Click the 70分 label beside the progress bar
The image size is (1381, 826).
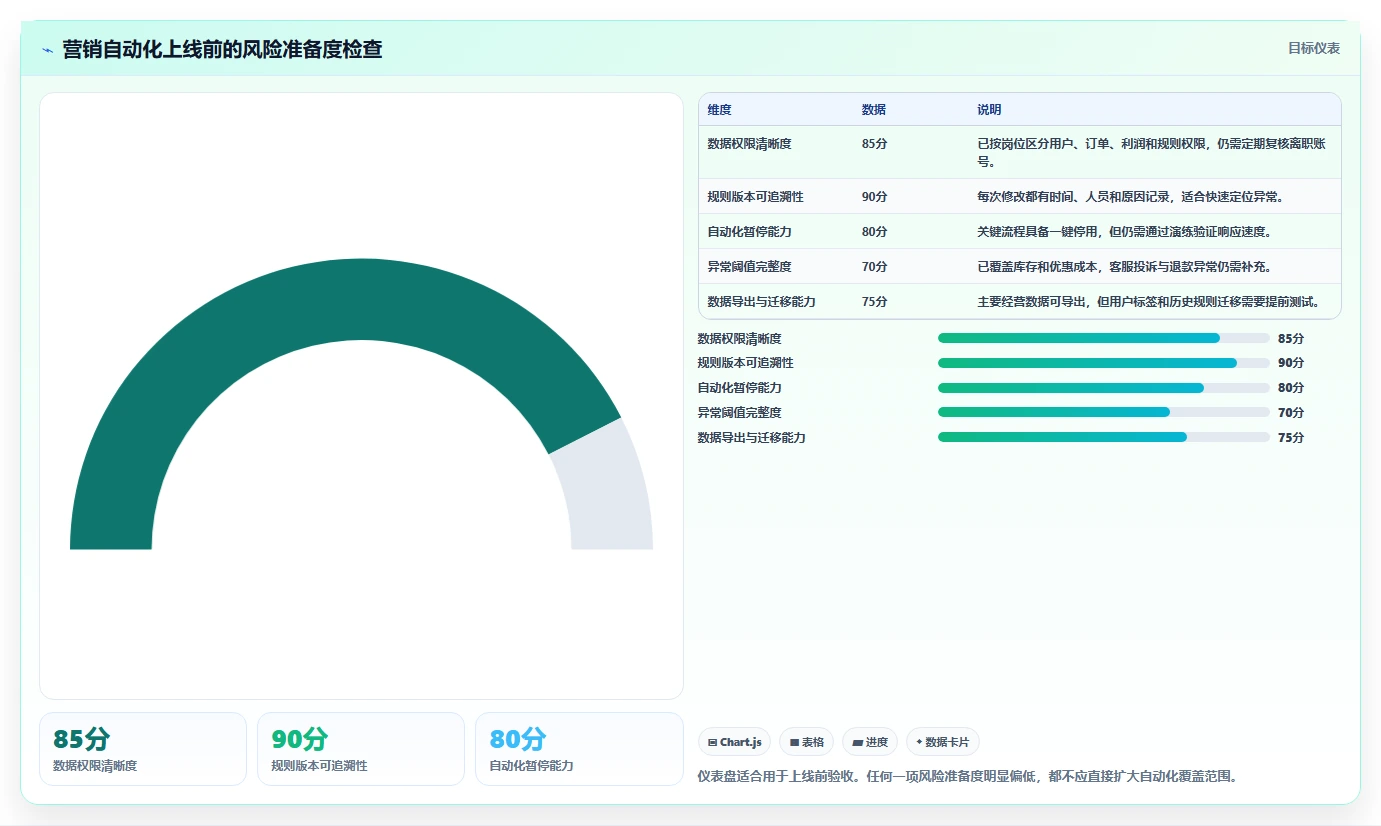tap(1291, 413)
